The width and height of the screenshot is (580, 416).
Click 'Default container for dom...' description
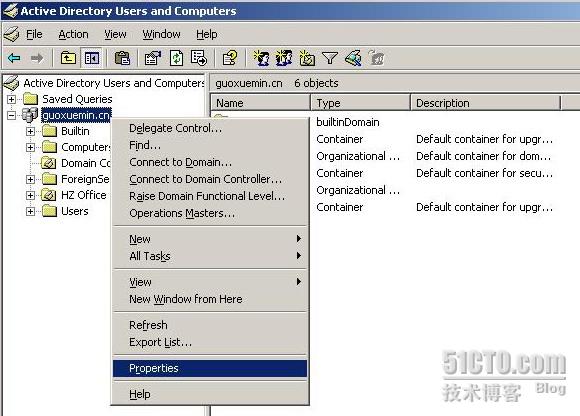483,156
